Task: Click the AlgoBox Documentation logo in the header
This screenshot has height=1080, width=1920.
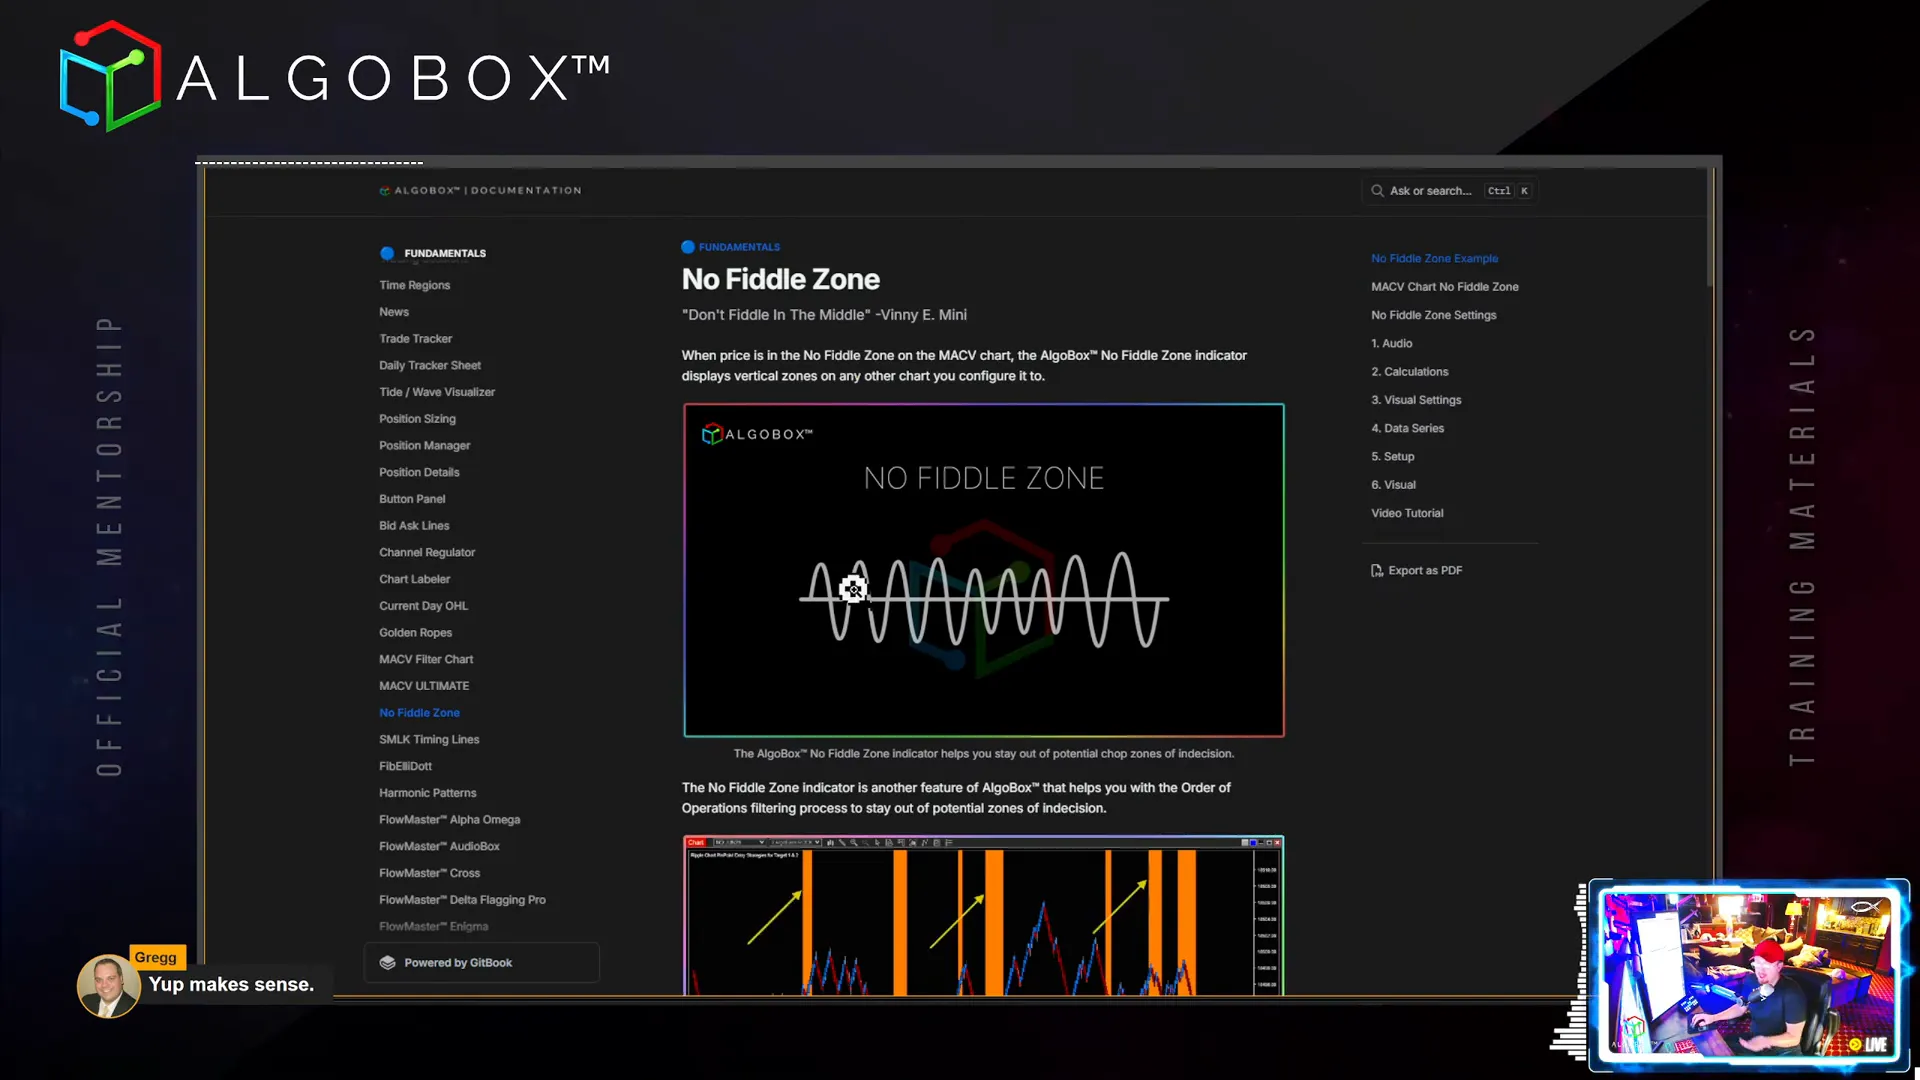Action: click(x=480, y=190)
